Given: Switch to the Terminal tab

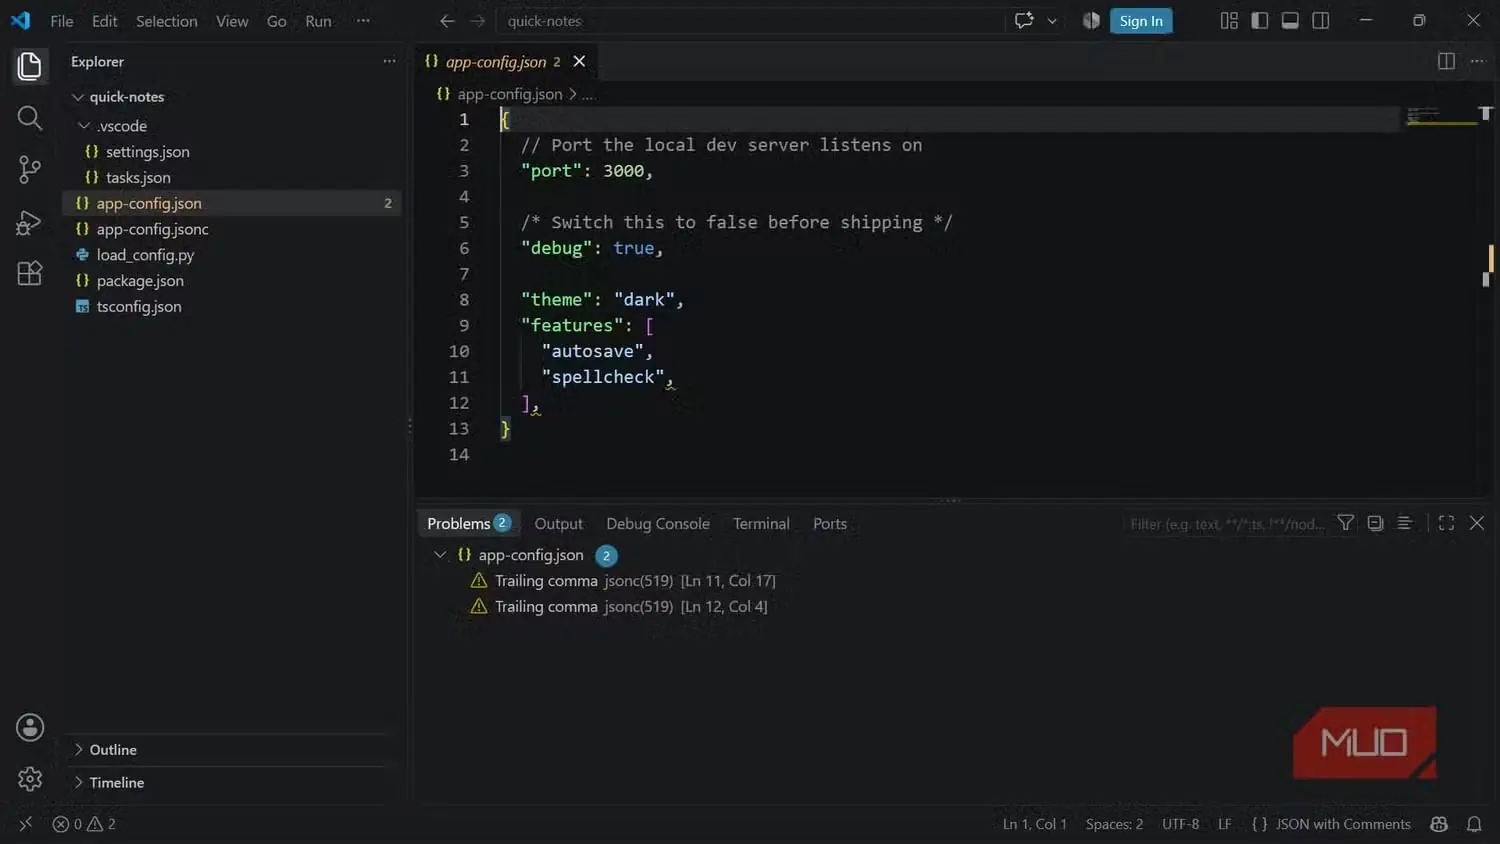Looking at the screenshot, I should (761, 524).
